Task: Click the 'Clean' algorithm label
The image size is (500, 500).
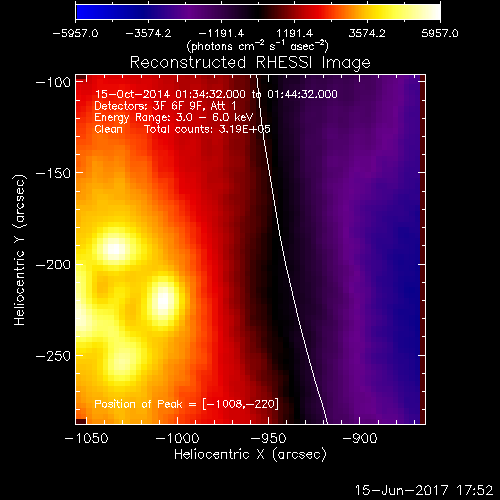Action: click(108, 129)
